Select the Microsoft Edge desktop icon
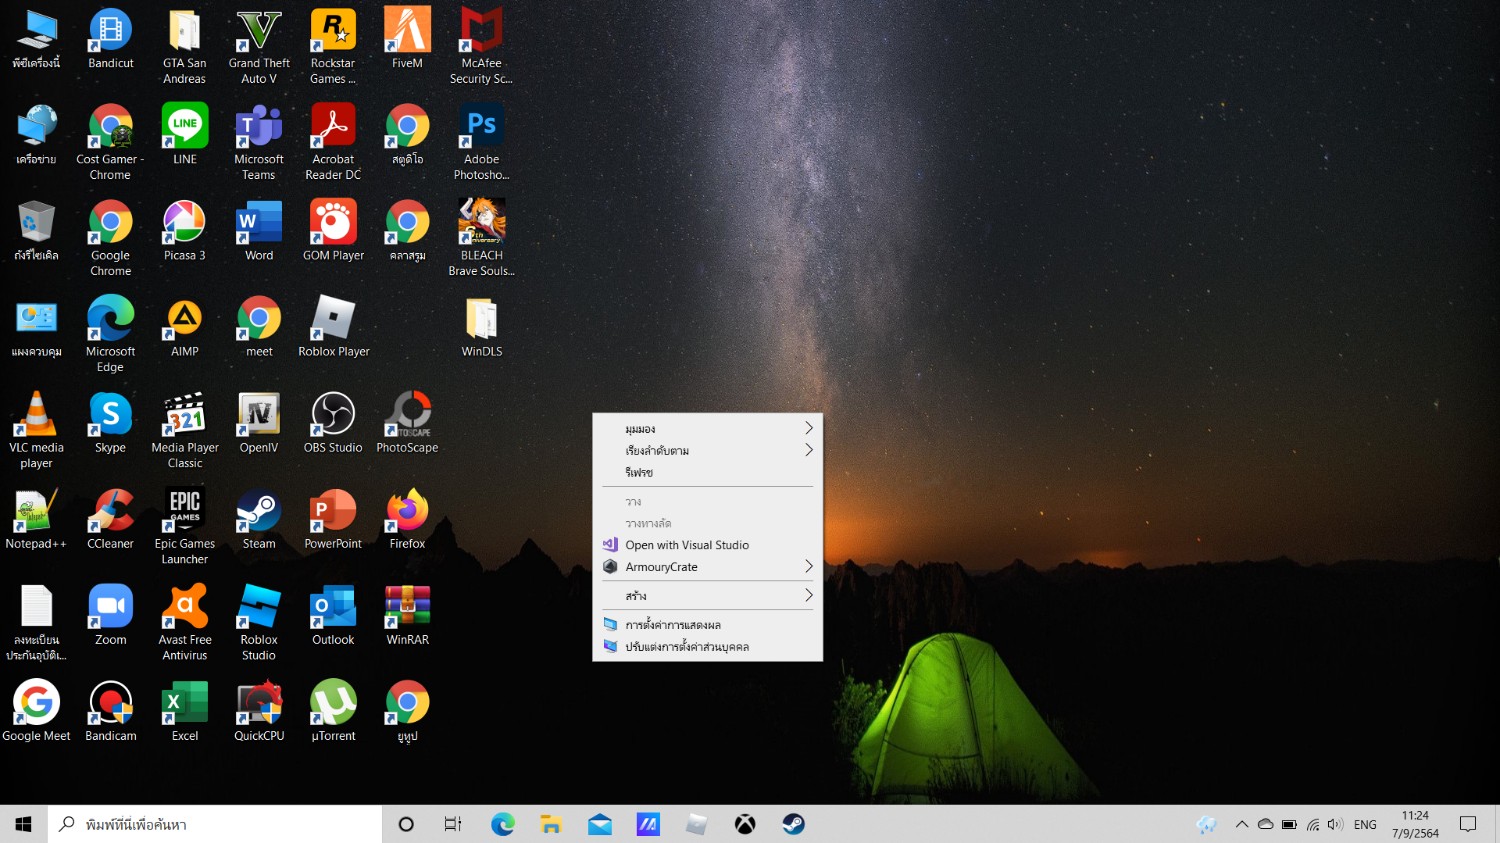This screenshot has width=1500, height=843. 110,335
